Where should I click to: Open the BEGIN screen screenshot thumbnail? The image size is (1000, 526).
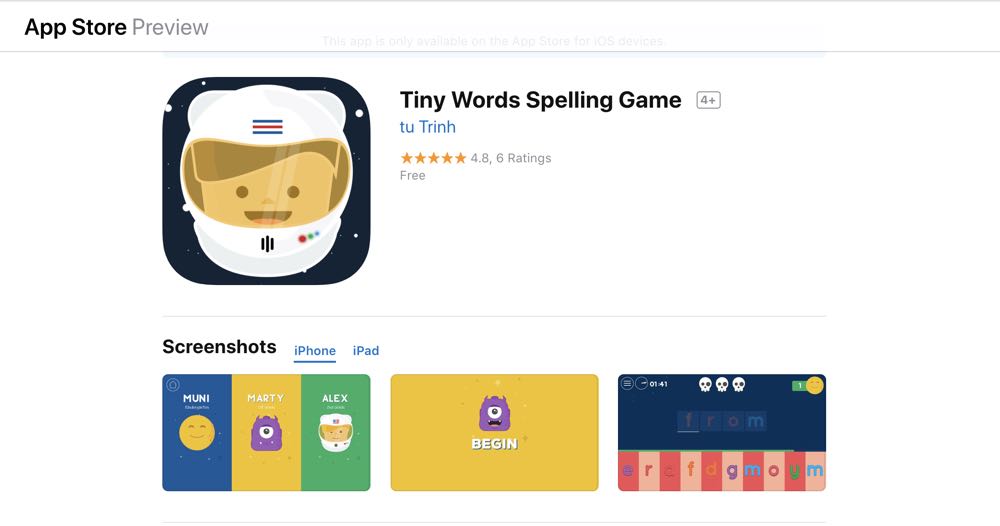[494, 432]
